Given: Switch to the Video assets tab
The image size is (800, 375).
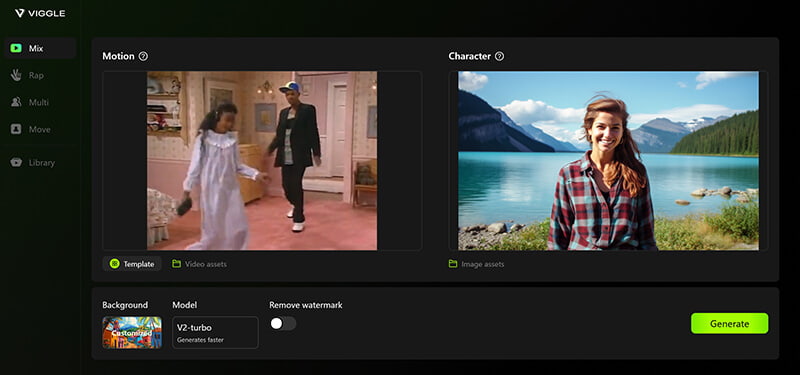Looking at the screenshot, I should (199, 264).
